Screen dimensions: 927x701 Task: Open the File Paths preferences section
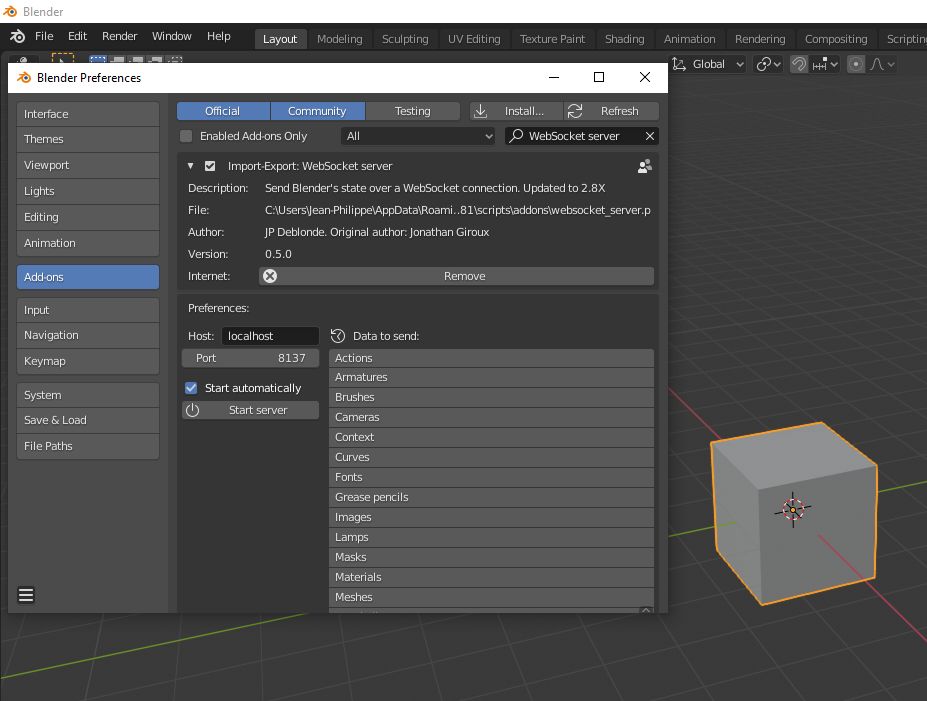click(88, 446)
